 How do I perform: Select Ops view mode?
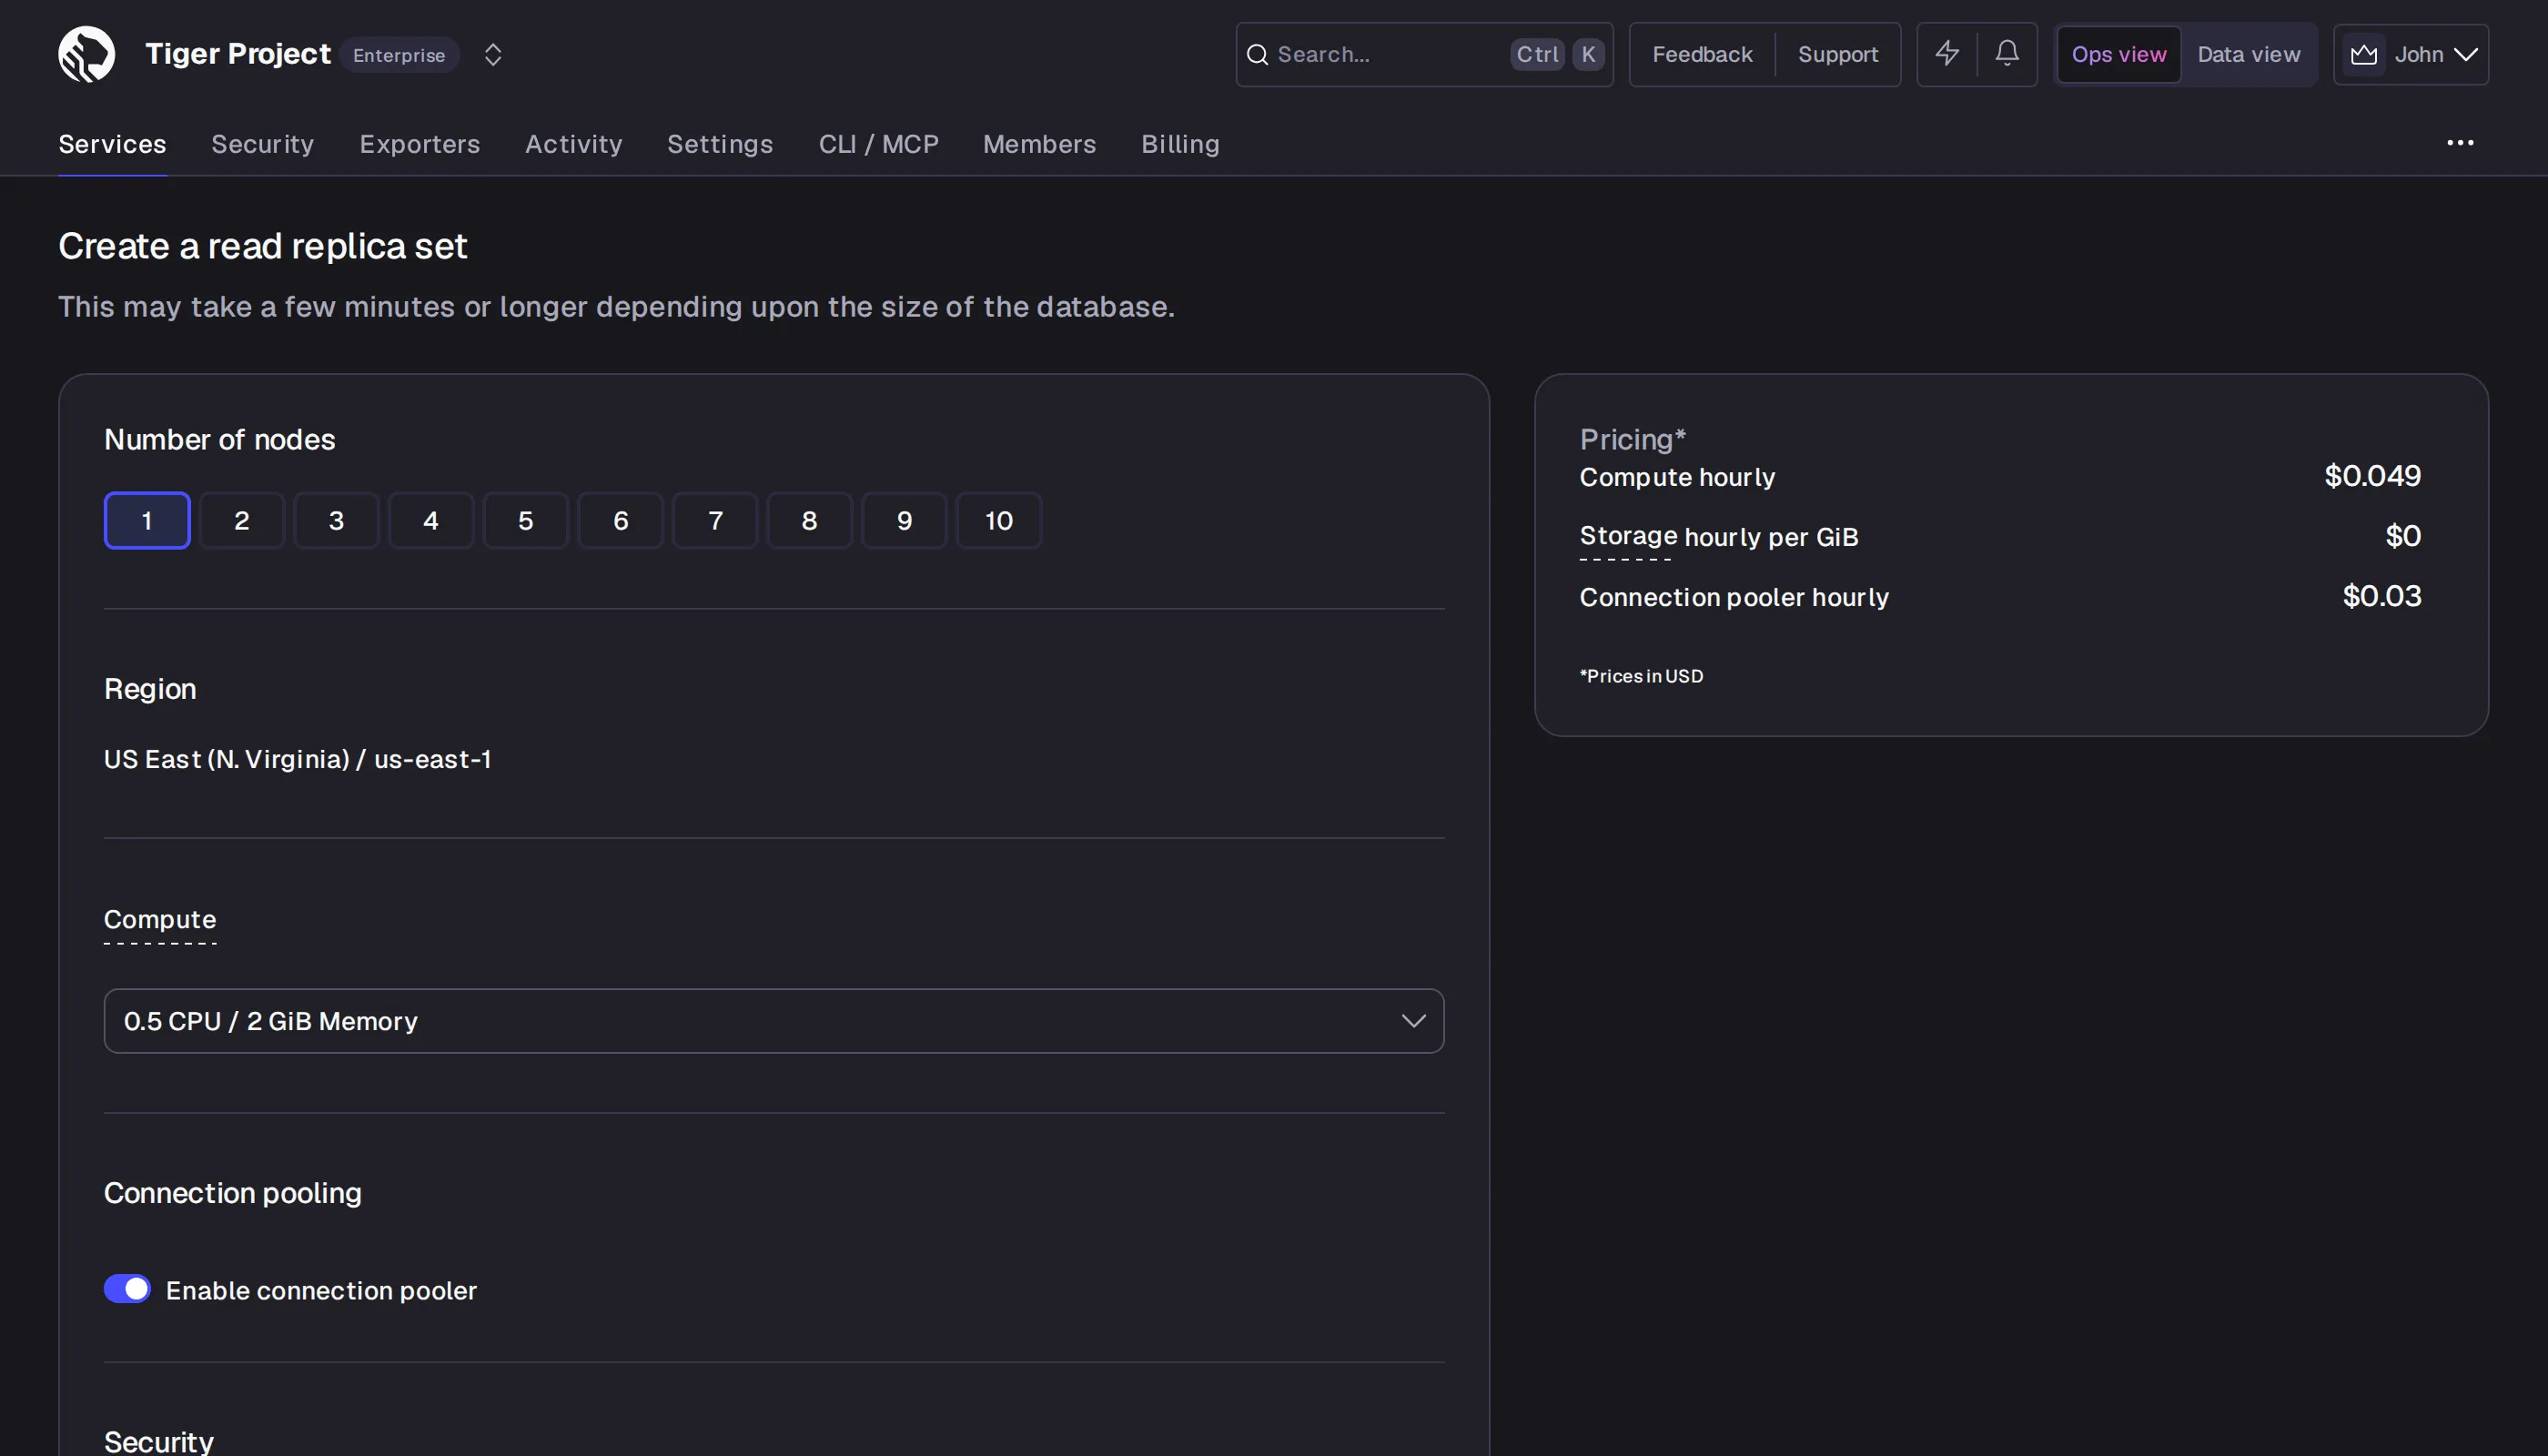[2118, 54]
